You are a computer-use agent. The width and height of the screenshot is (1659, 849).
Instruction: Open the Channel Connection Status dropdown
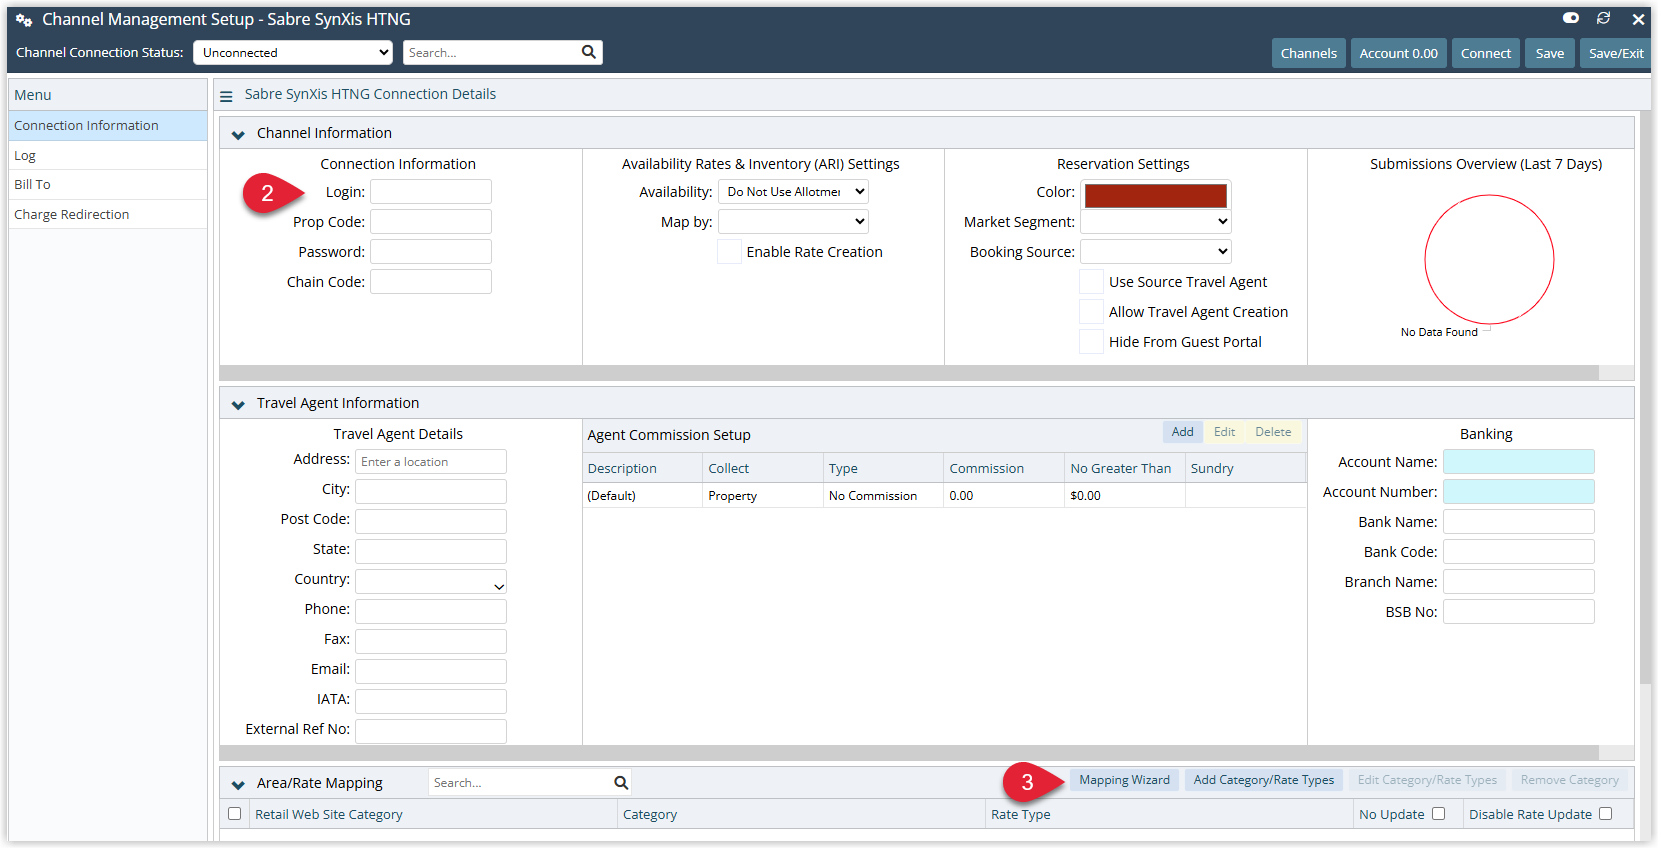[293, 52]
